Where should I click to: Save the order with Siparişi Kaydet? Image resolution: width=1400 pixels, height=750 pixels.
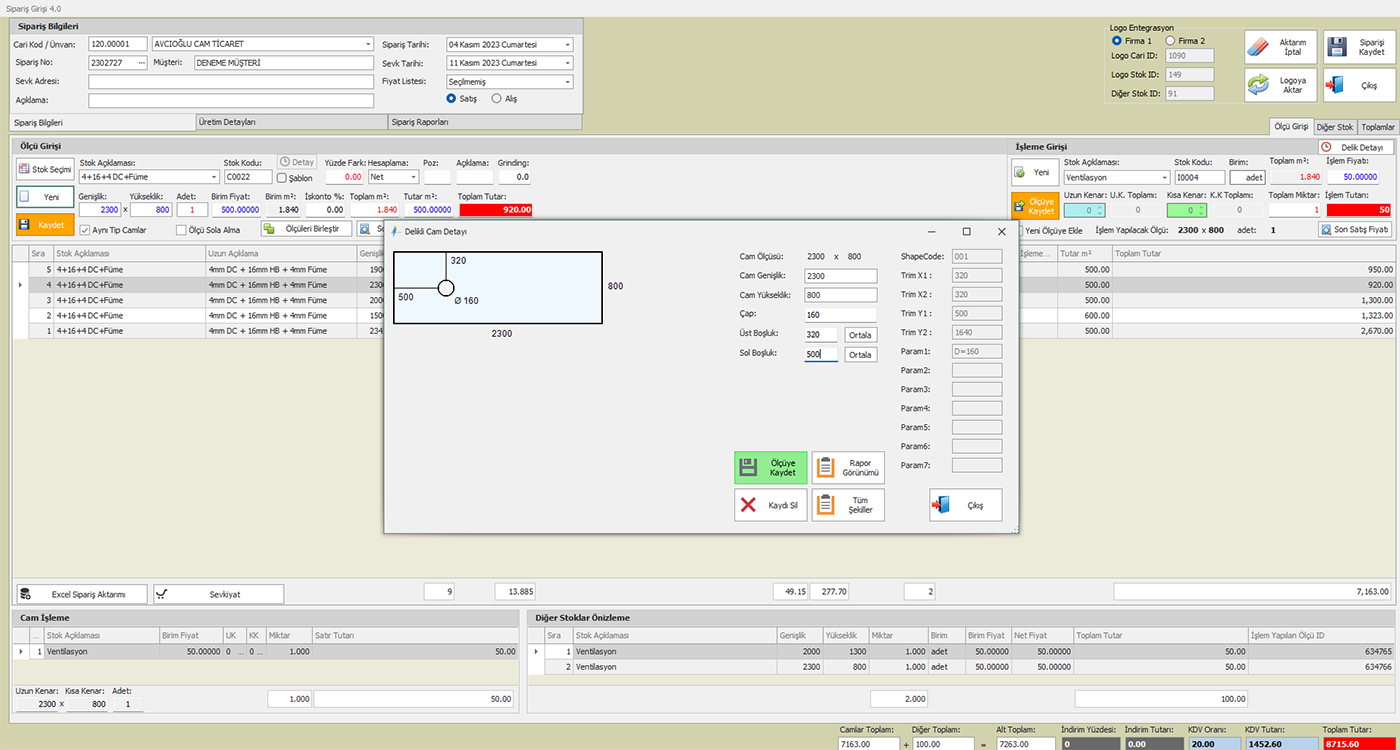click(x=1359, y=47)
